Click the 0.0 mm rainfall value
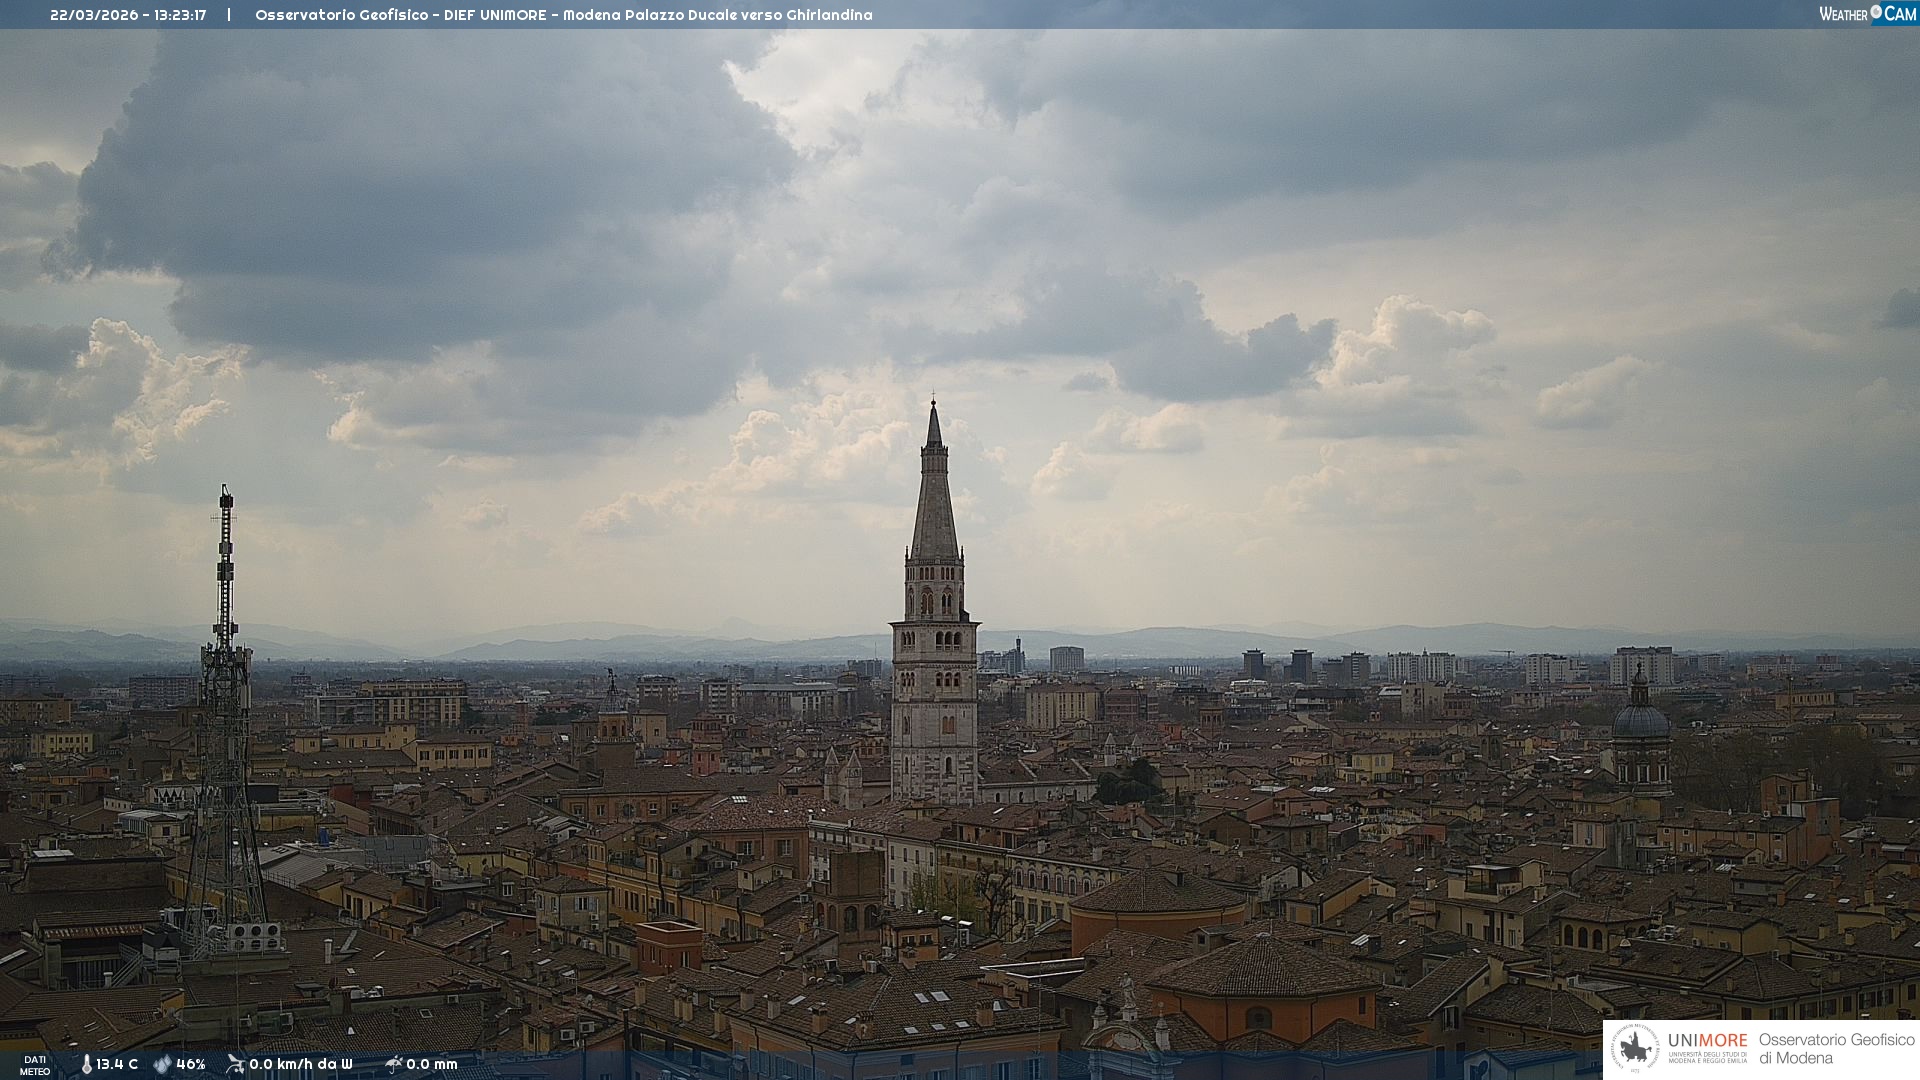 coord(431,1064)
